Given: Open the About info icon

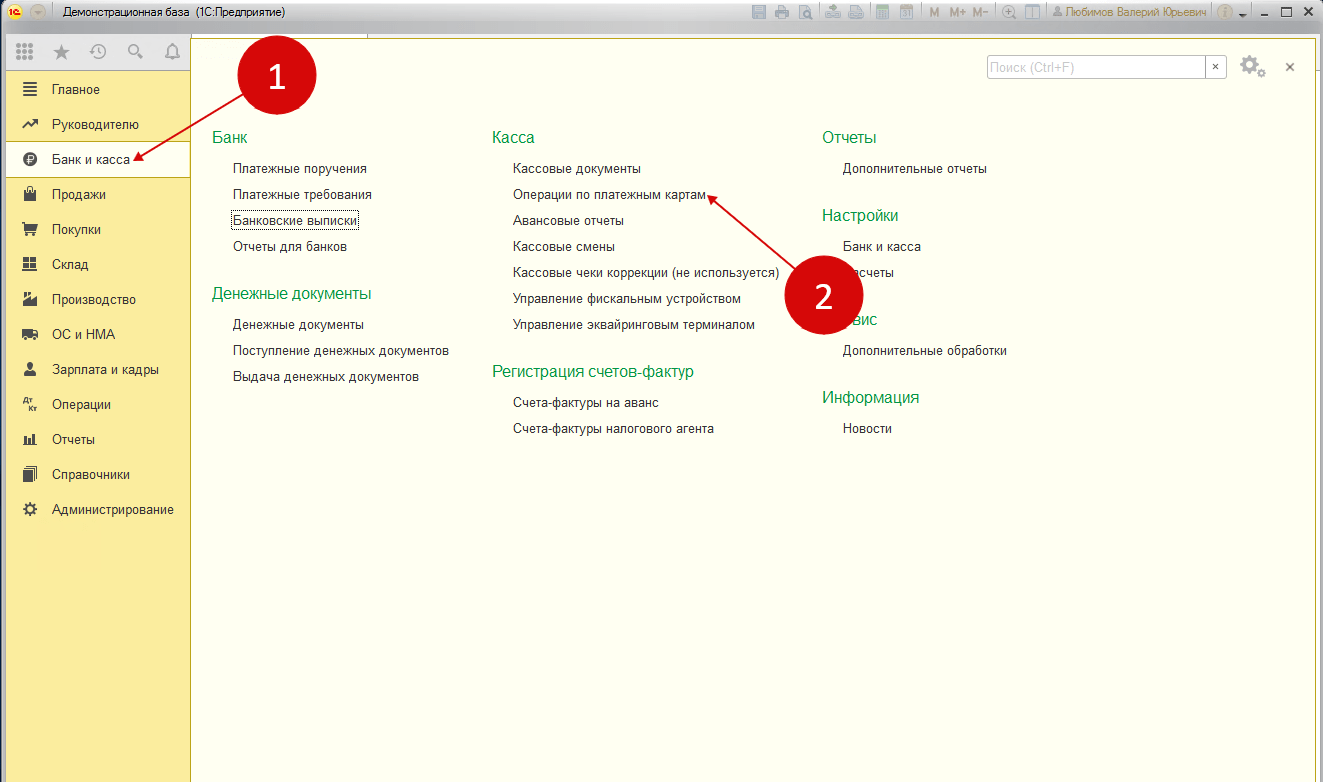Looking at the screenshot, I should click(1225, 12).
